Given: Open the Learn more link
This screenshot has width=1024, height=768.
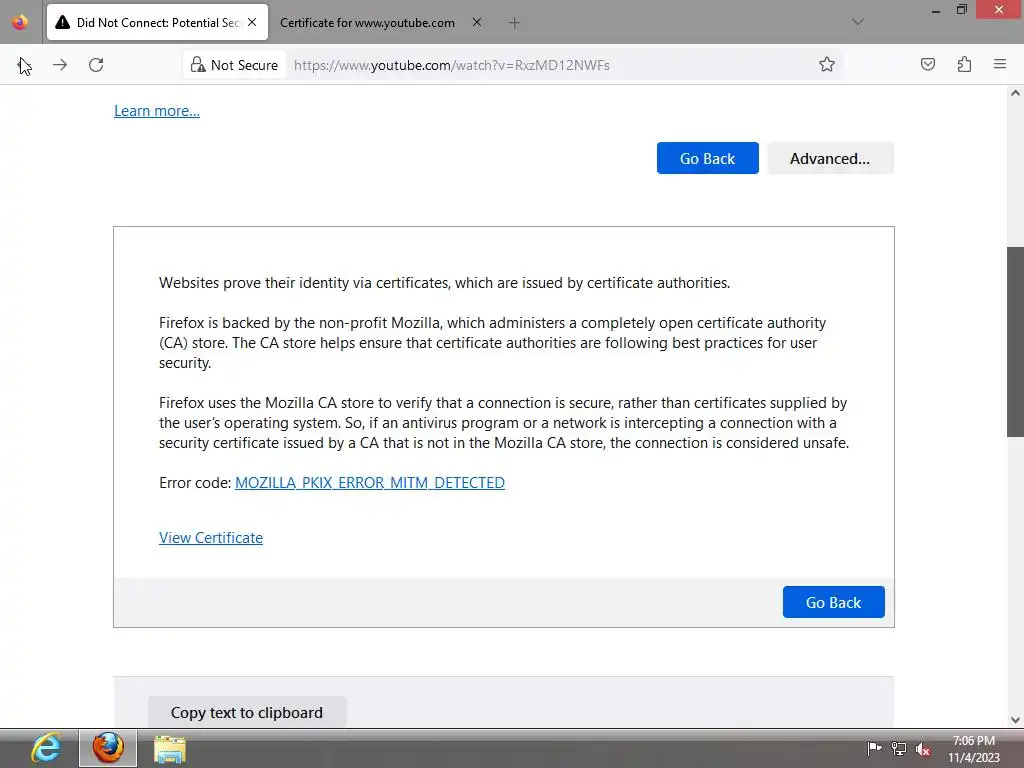Looking at the screenshot, I should click(157, 110).
